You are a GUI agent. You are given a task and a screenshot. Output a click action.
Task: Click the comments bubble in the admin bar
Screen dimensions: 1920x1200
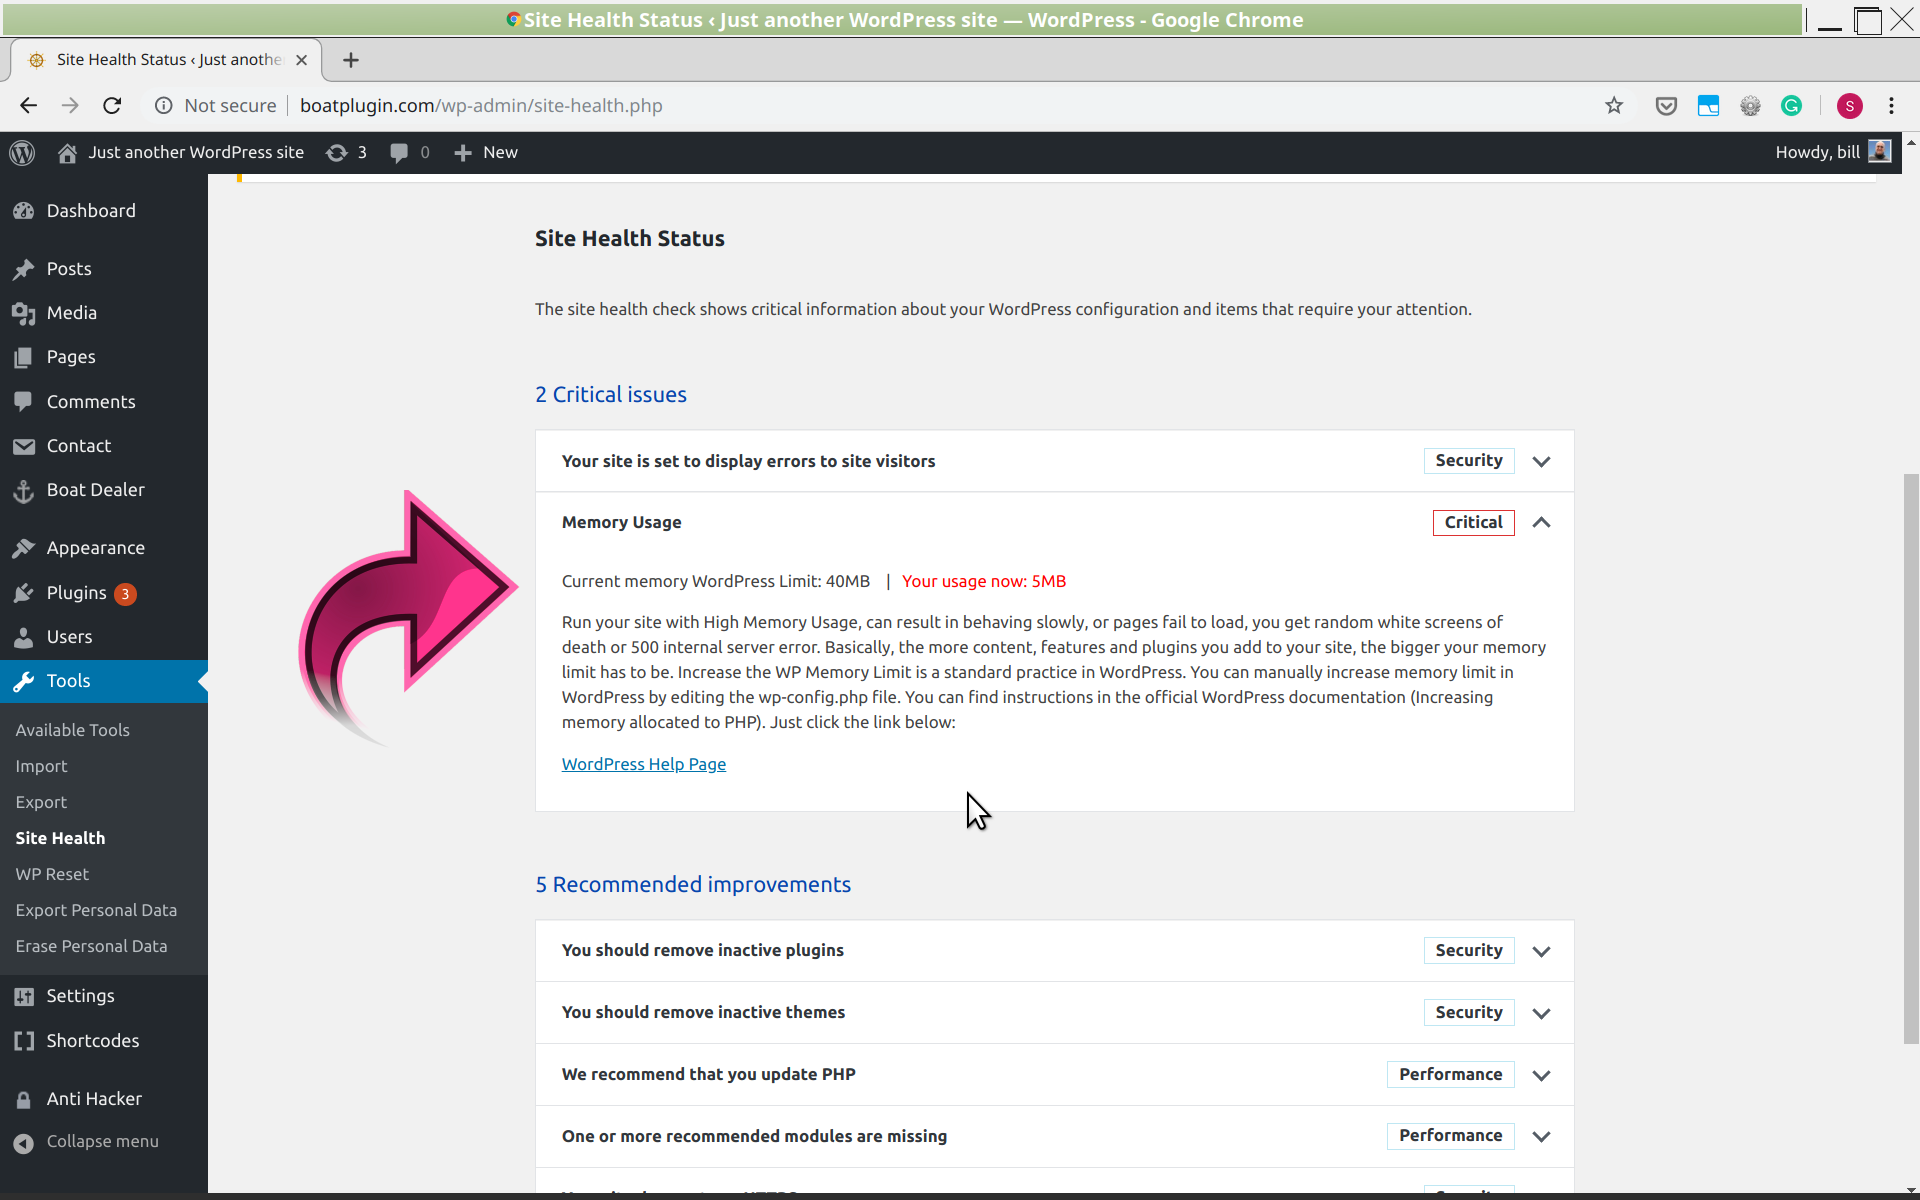click(x=399, y=152)
